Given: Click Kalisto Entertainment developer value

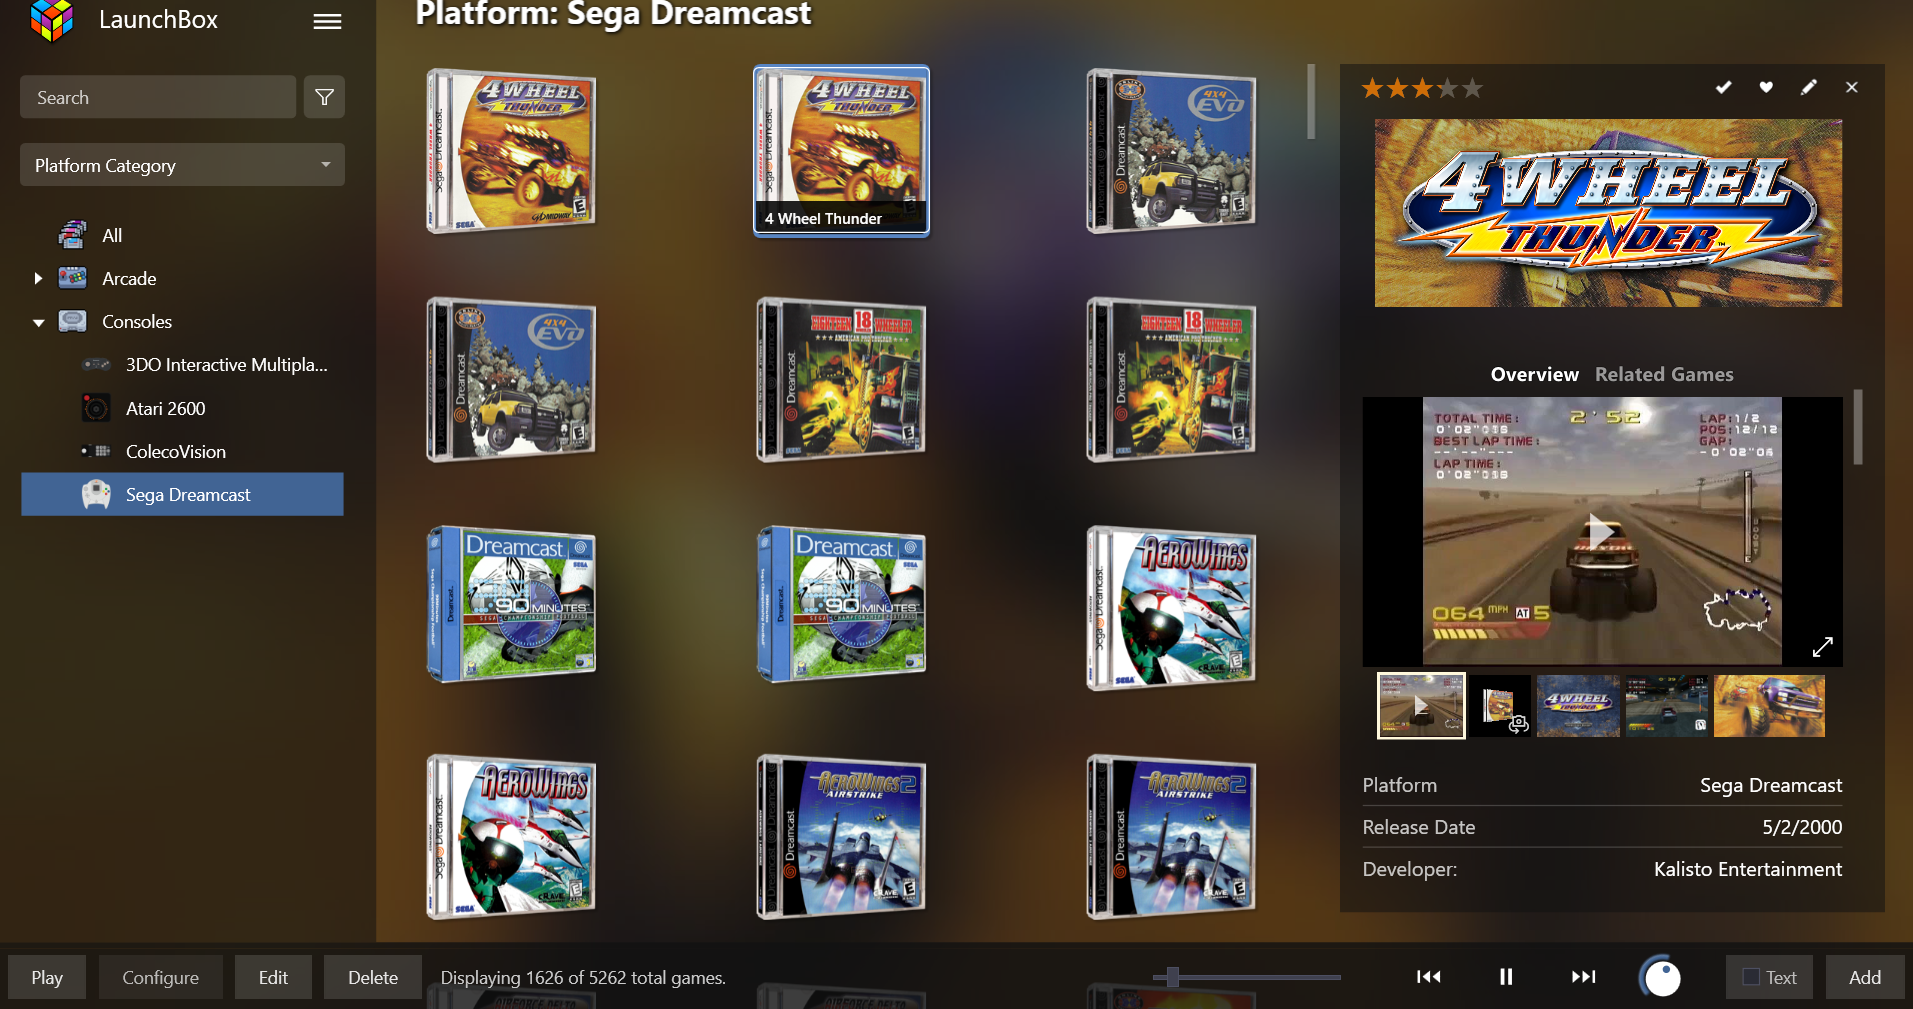Looking at the screenshot, I should (1747, 869).
